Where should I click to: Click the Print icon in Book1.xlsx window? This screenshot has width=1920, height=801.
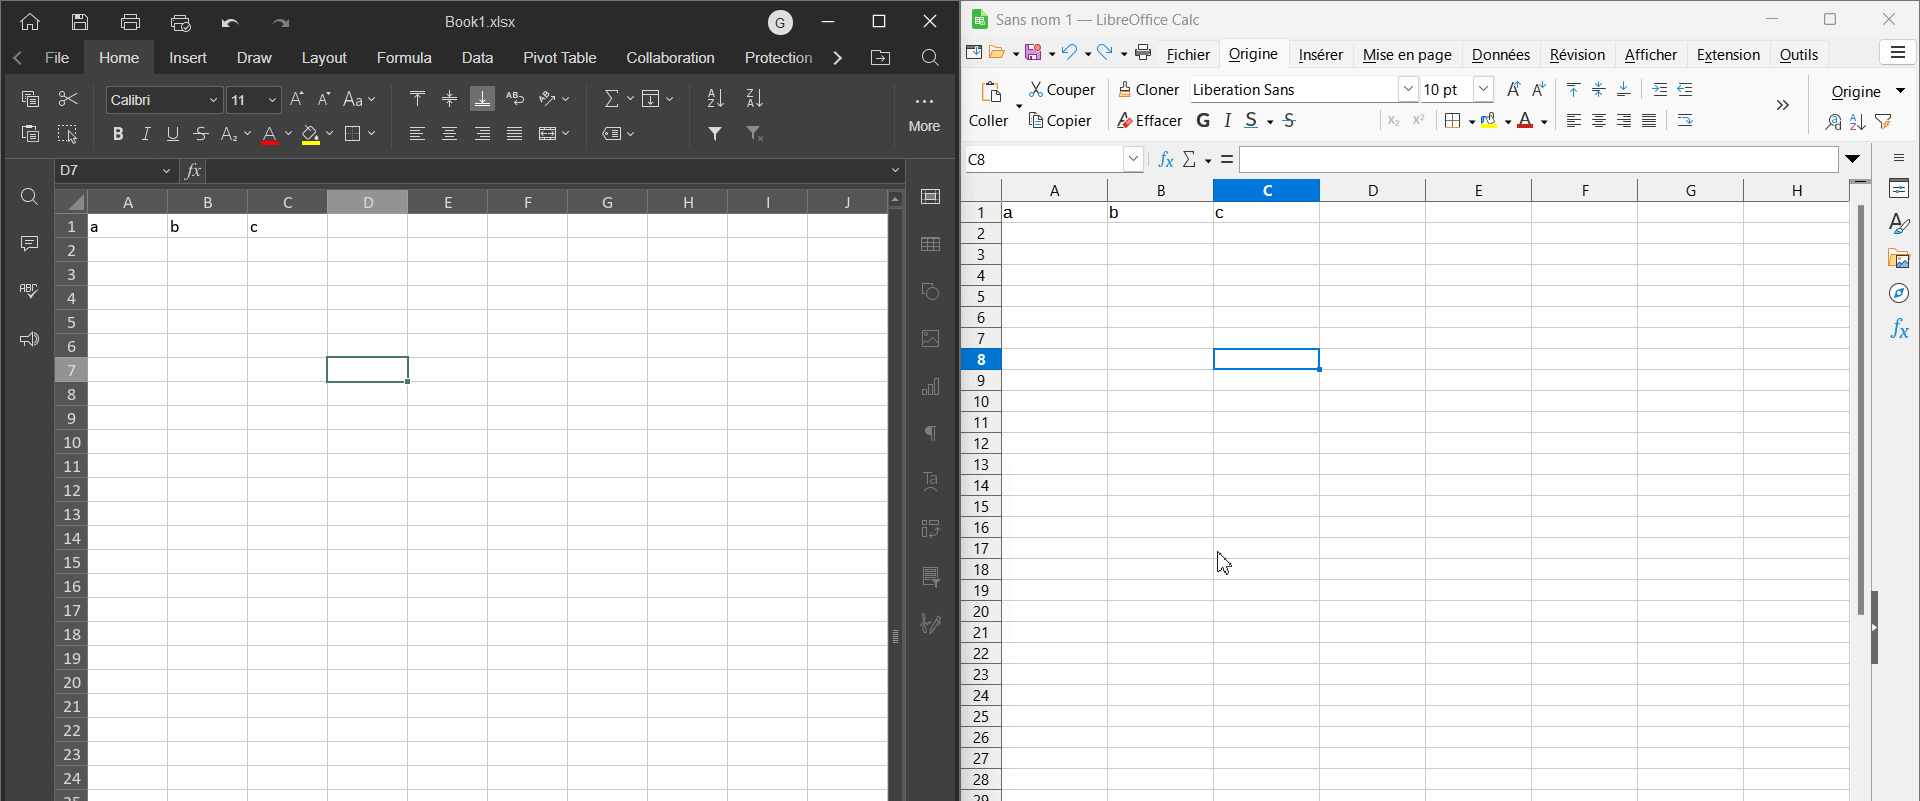tap(130, 22)
